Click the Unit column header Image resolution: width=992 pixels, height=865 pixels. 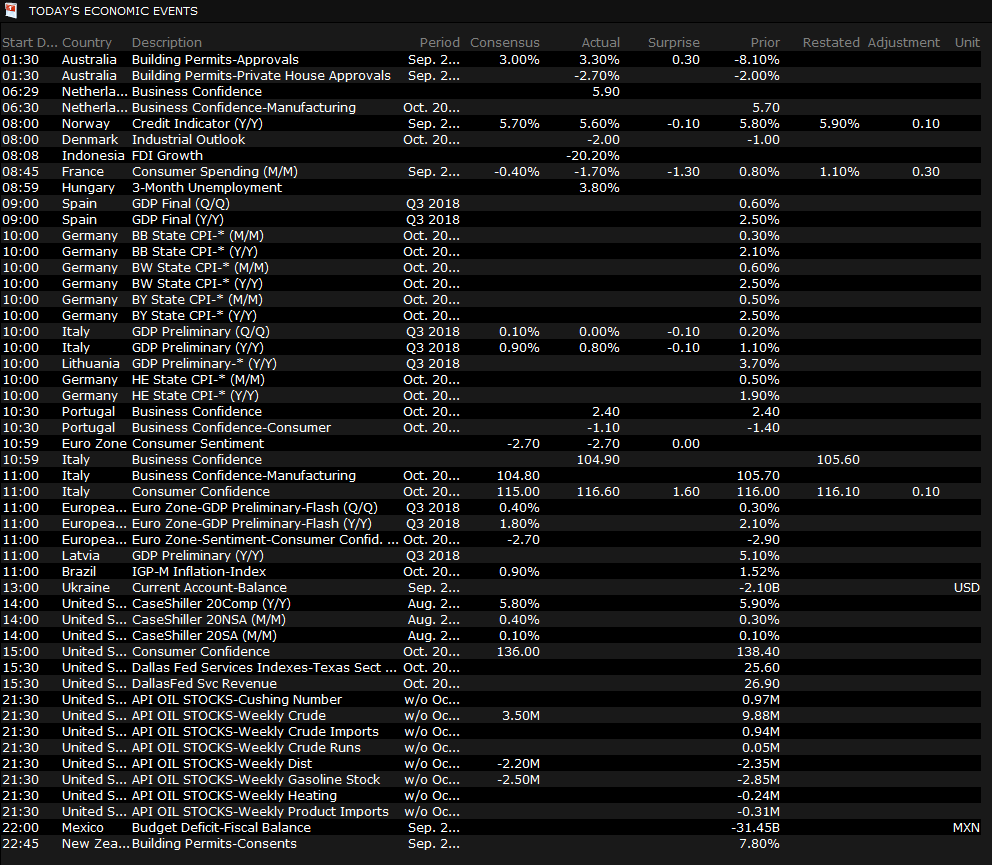coord(967,43)
